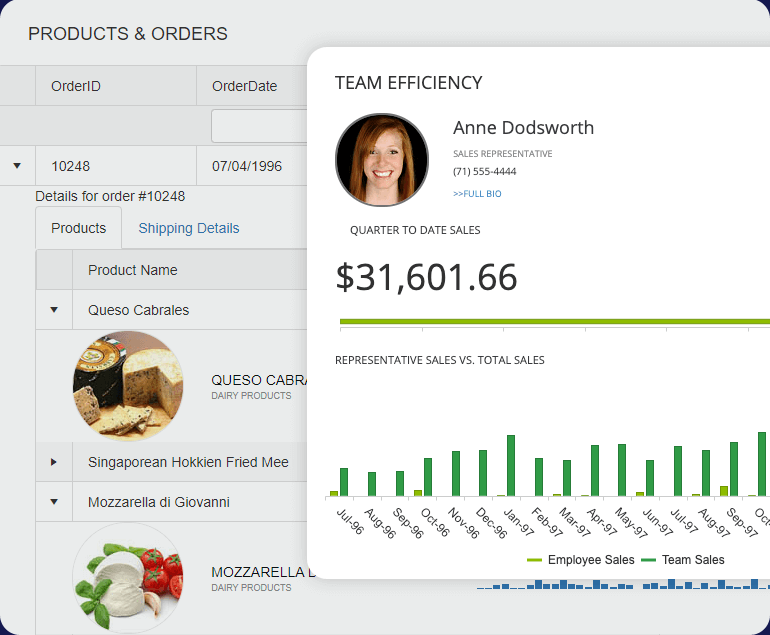Collapse the order 10248 row arrow

tap(17, 166)
